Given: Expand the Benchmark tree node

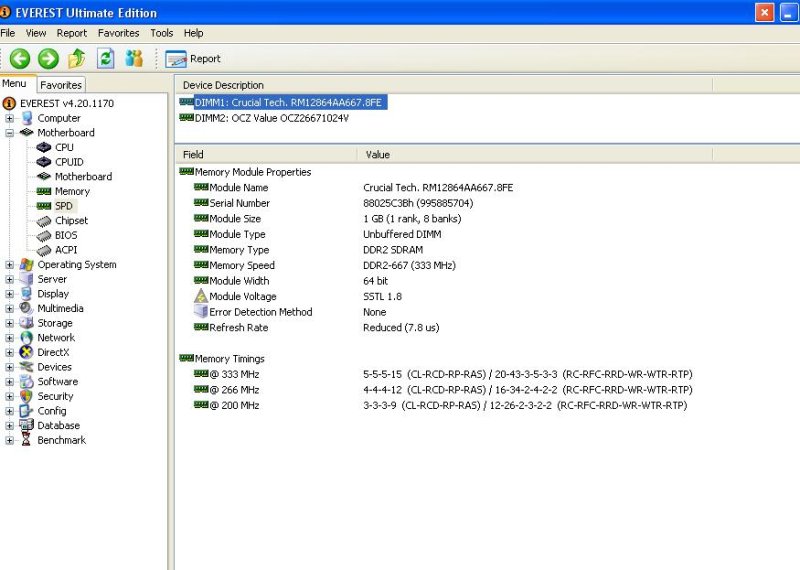Looking at the screenshot, I should 10,441.
